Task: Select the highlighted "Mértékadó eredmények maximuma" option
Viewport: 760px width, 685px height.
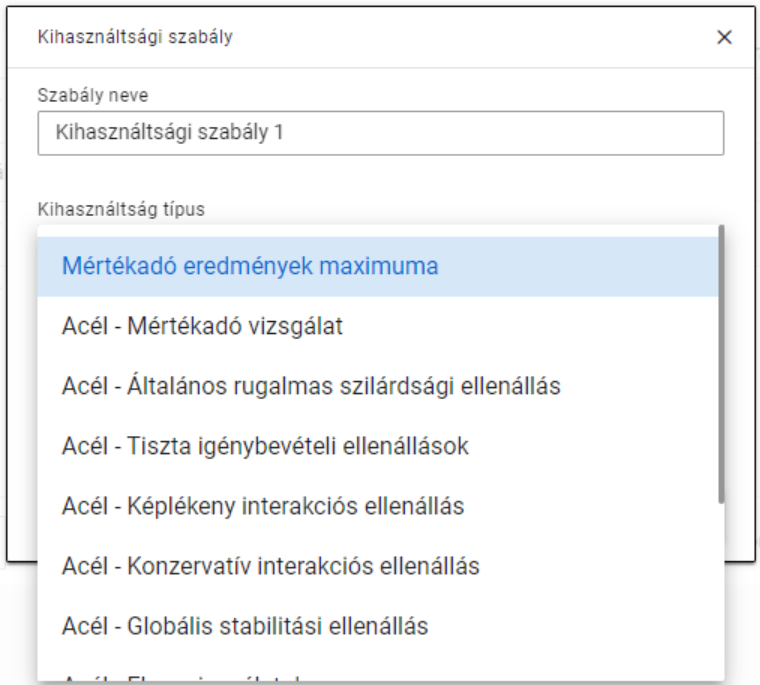Action: [250, 267]
